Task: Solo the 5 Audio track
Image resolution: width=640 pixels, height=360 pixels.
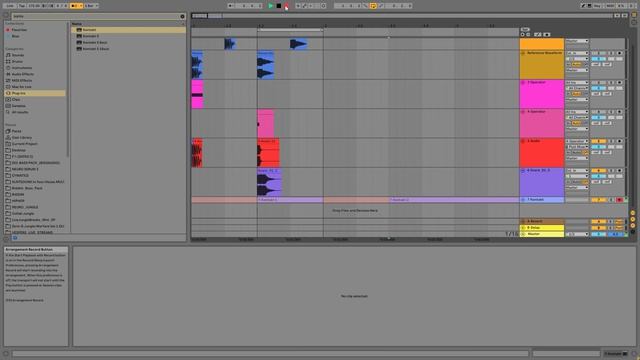Action: pos(611,142)
